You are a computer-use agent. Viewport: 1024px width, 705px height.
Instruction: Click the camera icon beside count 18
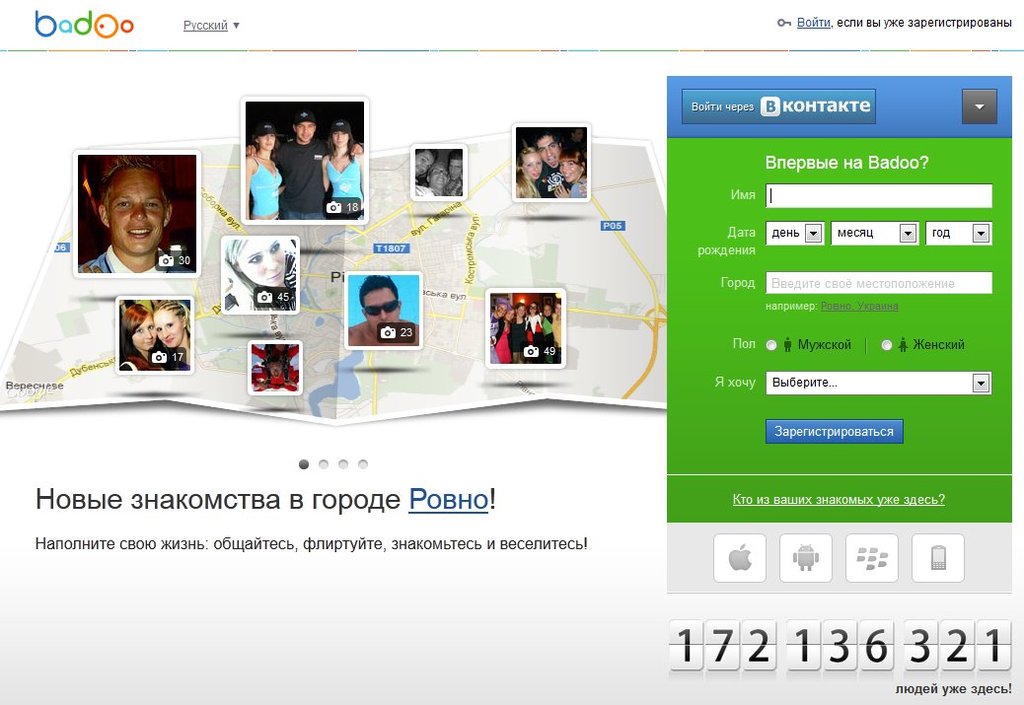[334, 207]
